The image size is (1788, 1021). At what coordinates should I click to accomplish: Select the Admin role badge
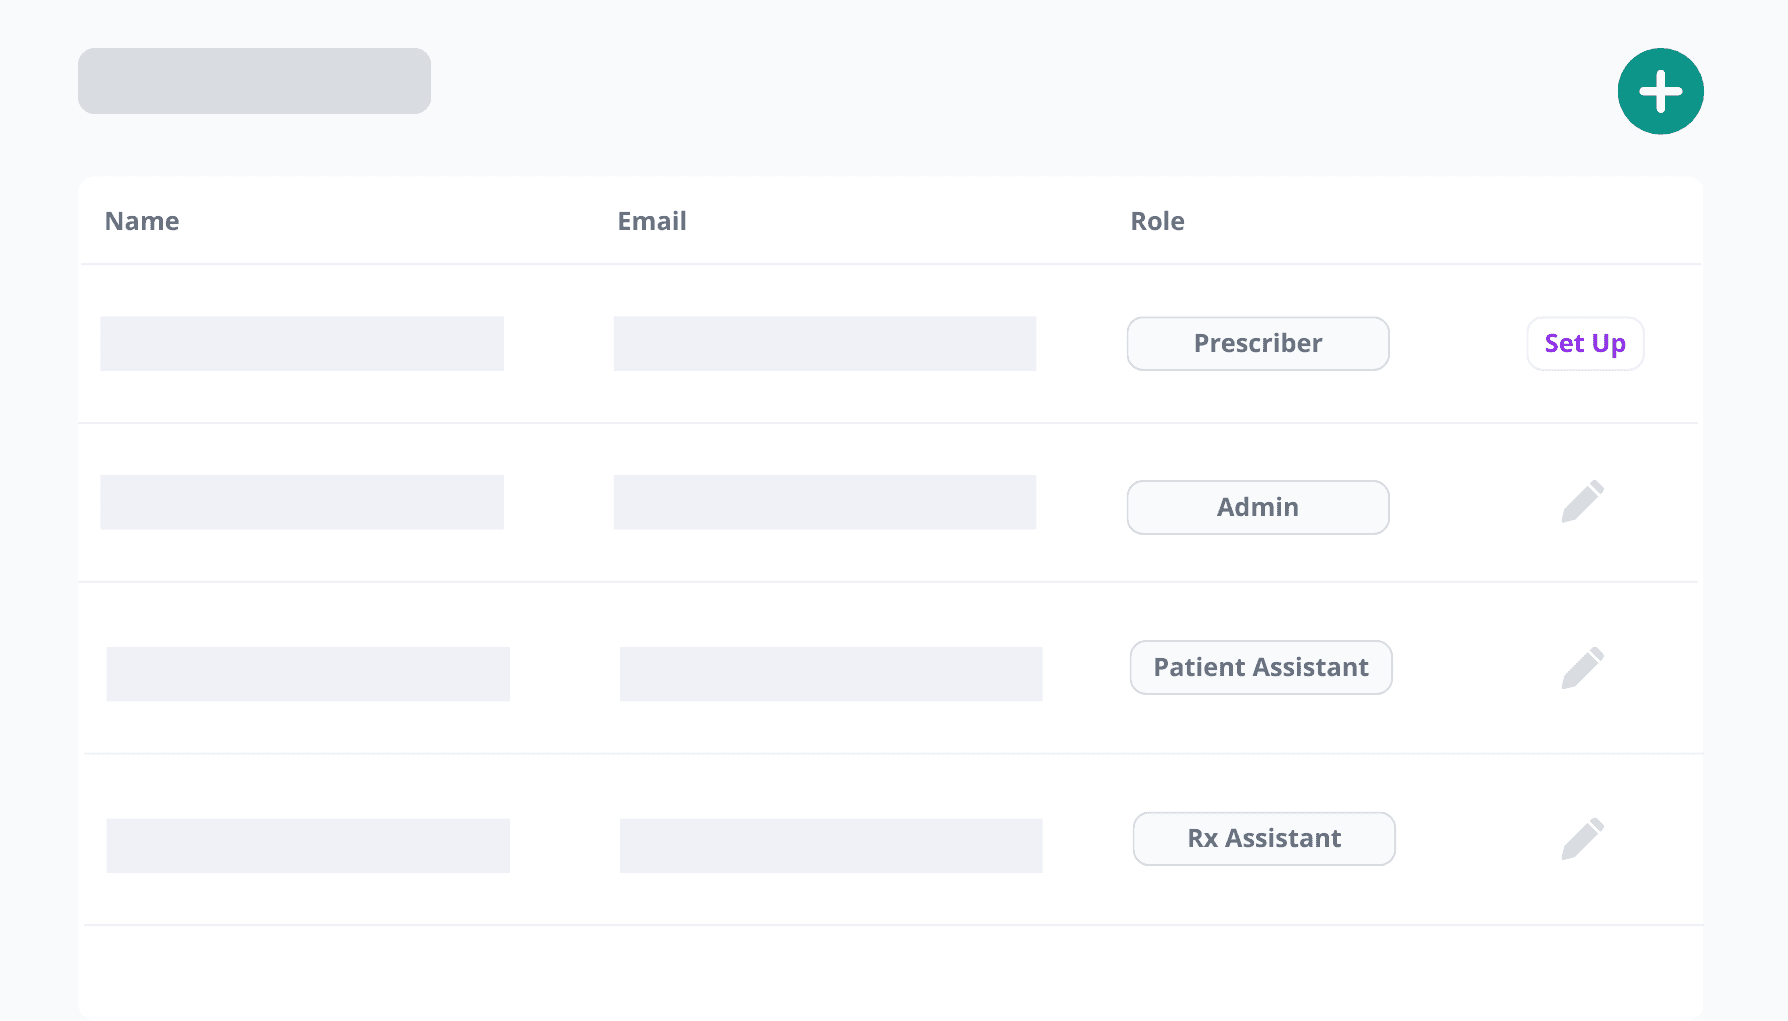tap(1257, 507)
